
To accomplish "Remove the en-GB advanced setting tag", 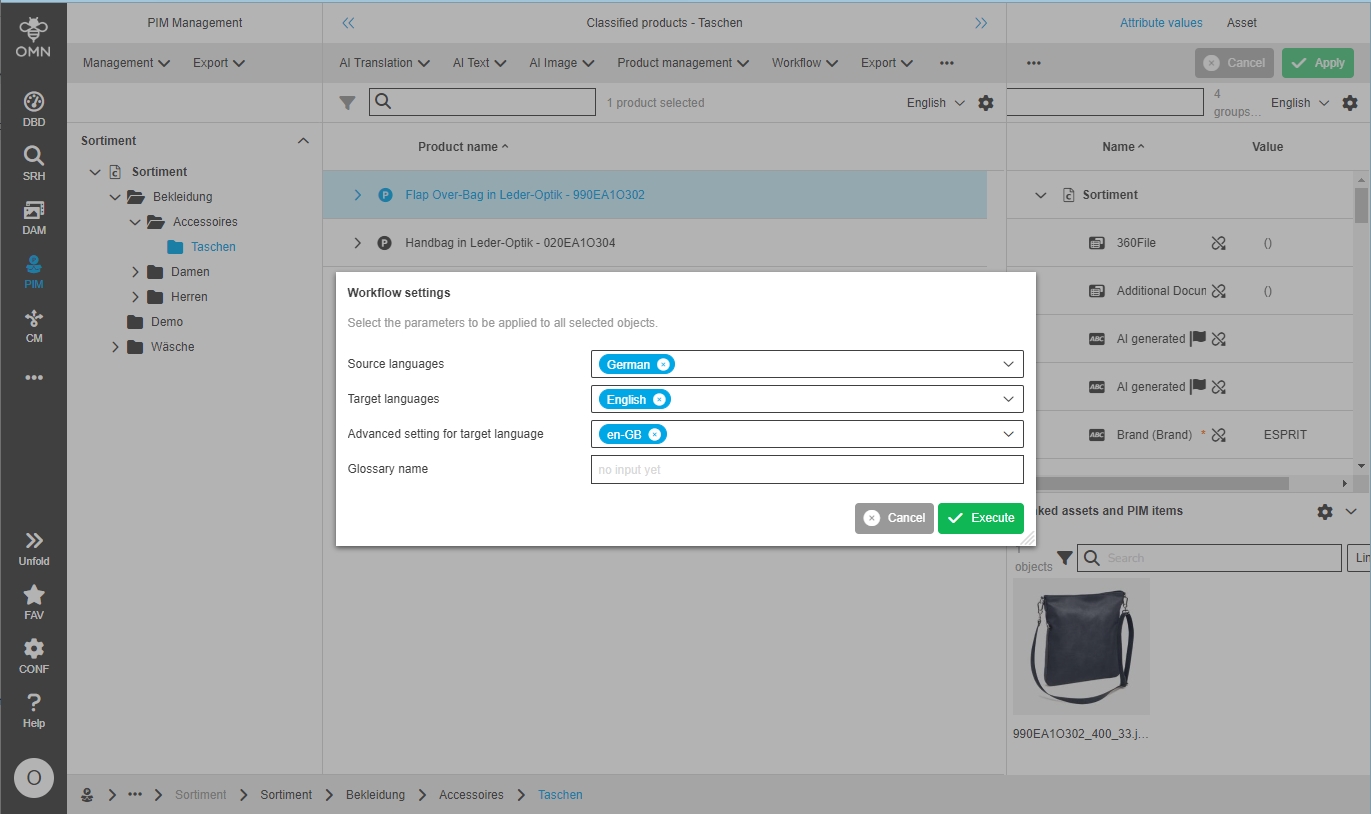I will tap(654, 435).
